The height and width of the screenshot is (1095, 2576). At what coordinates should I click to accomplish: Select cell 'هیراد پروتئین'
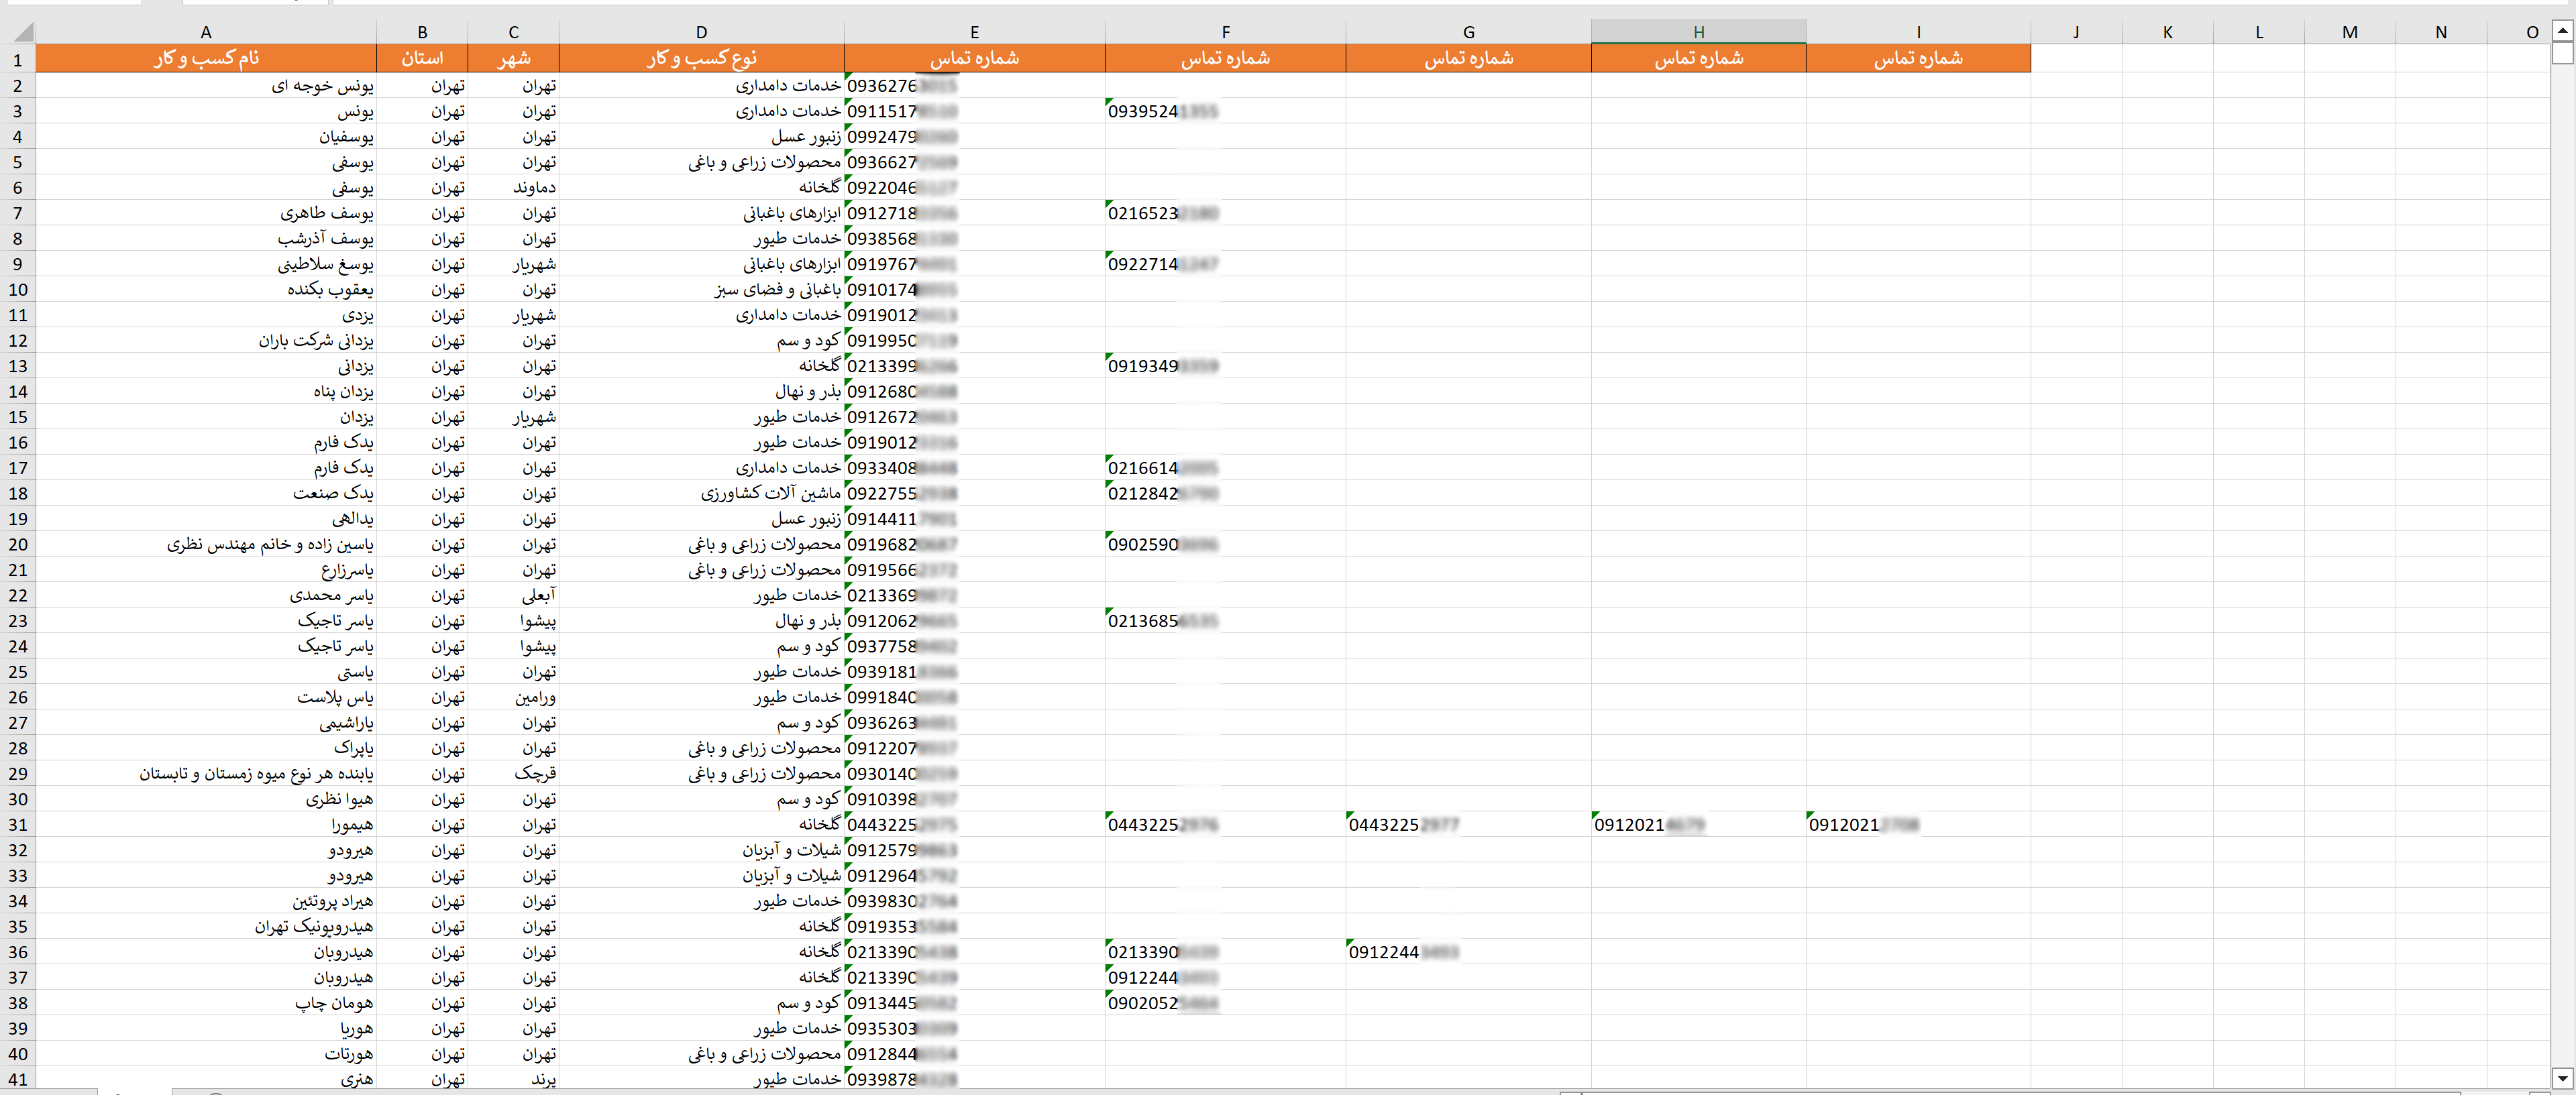click(206, 901)
